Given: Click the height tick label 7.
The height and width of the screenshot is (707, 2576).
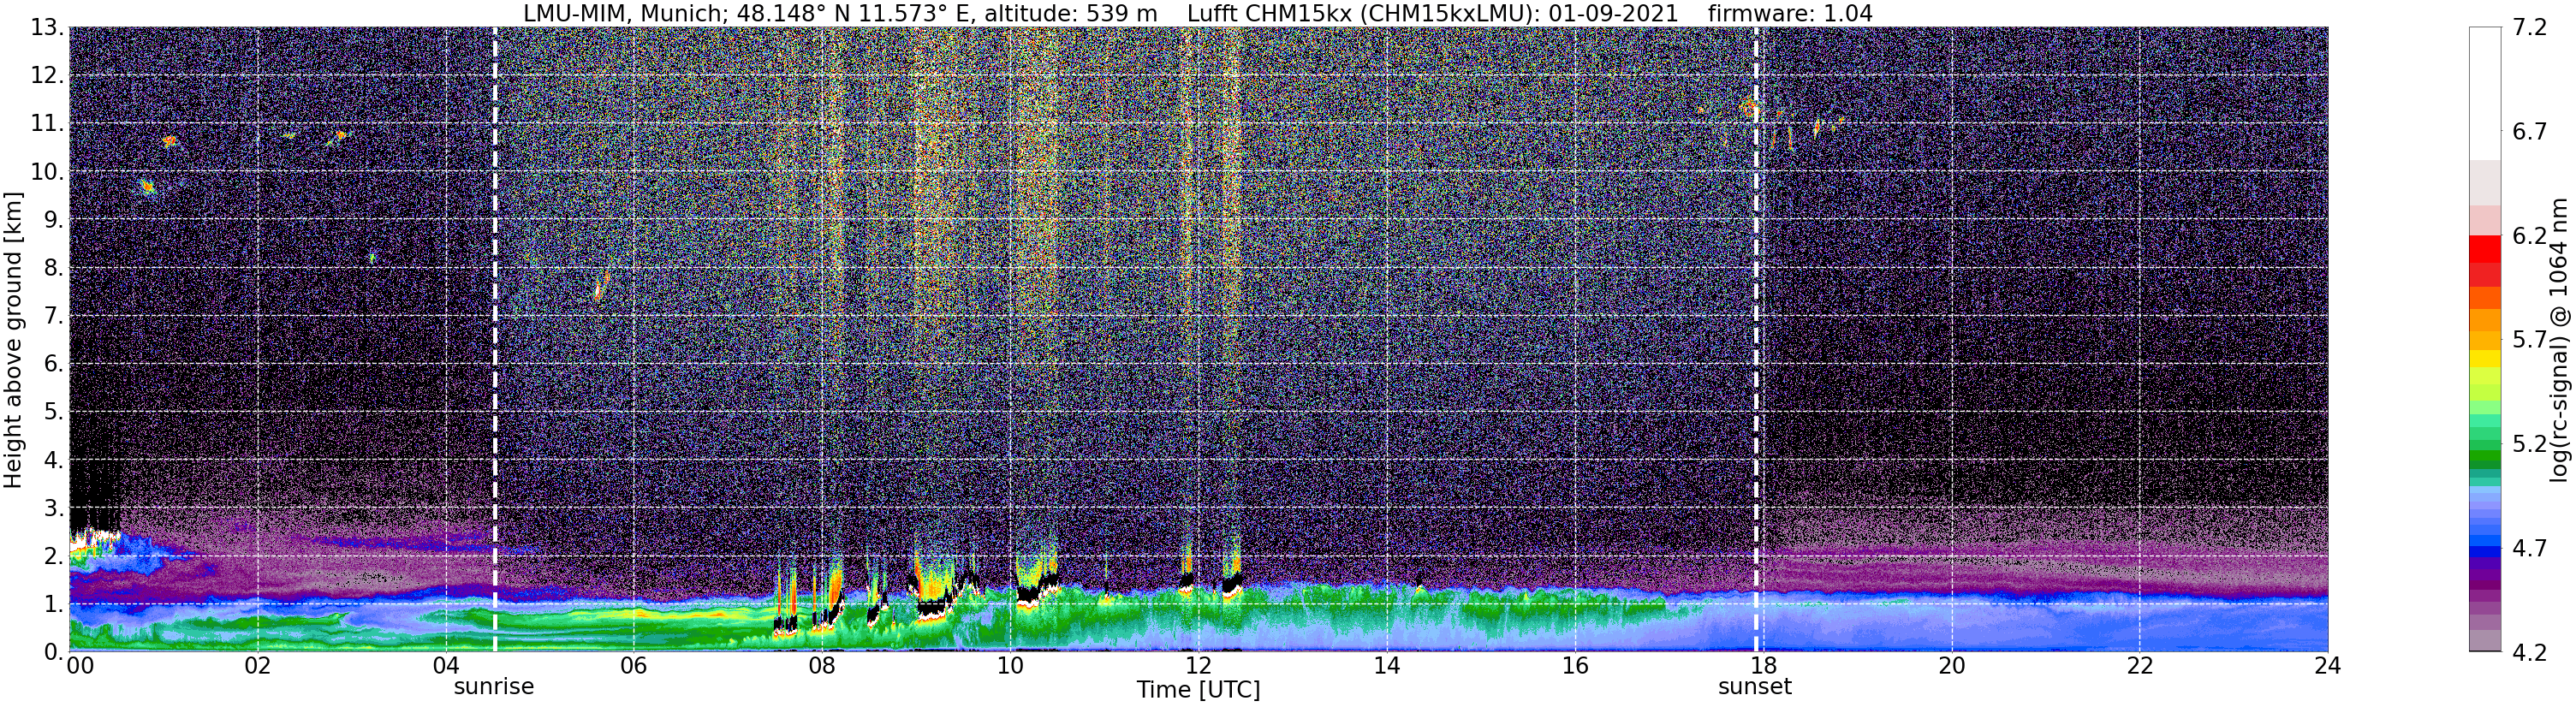Looking at the screenshot, I should tap(55, 316).
